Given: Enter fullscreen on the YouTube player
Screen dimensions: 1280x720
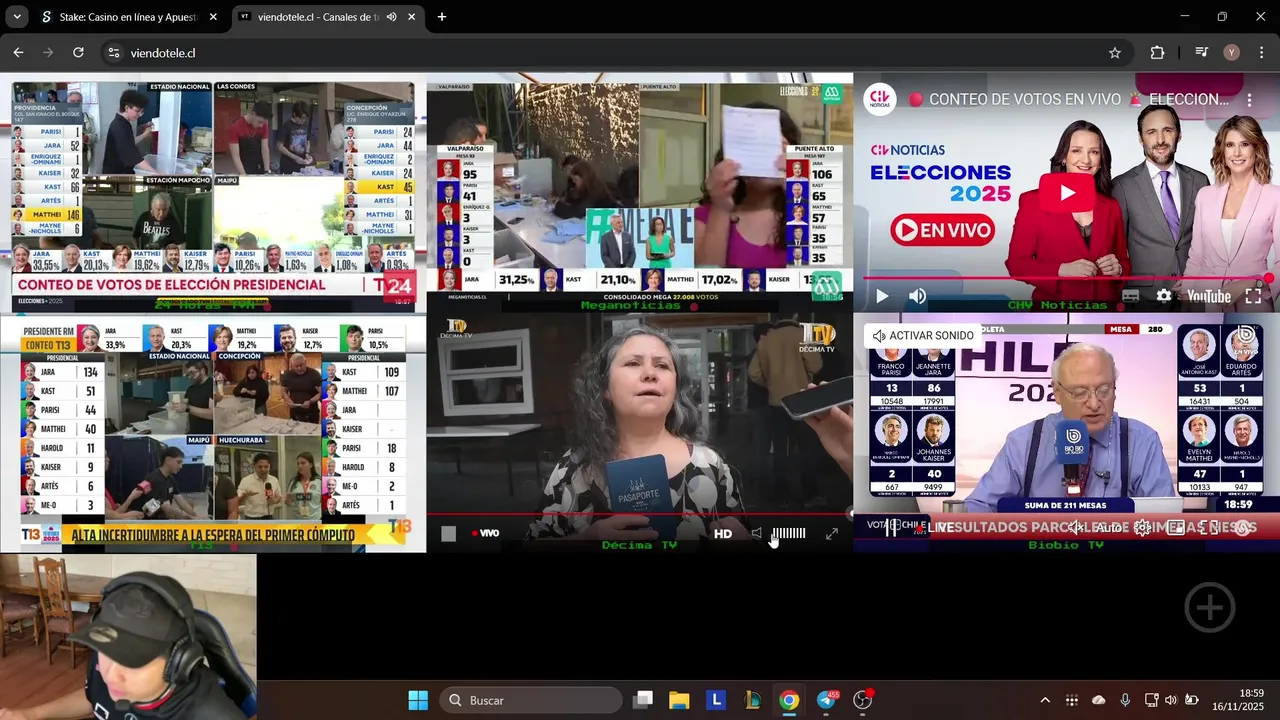Looking at the screenshot, I should pos(1253,296).
